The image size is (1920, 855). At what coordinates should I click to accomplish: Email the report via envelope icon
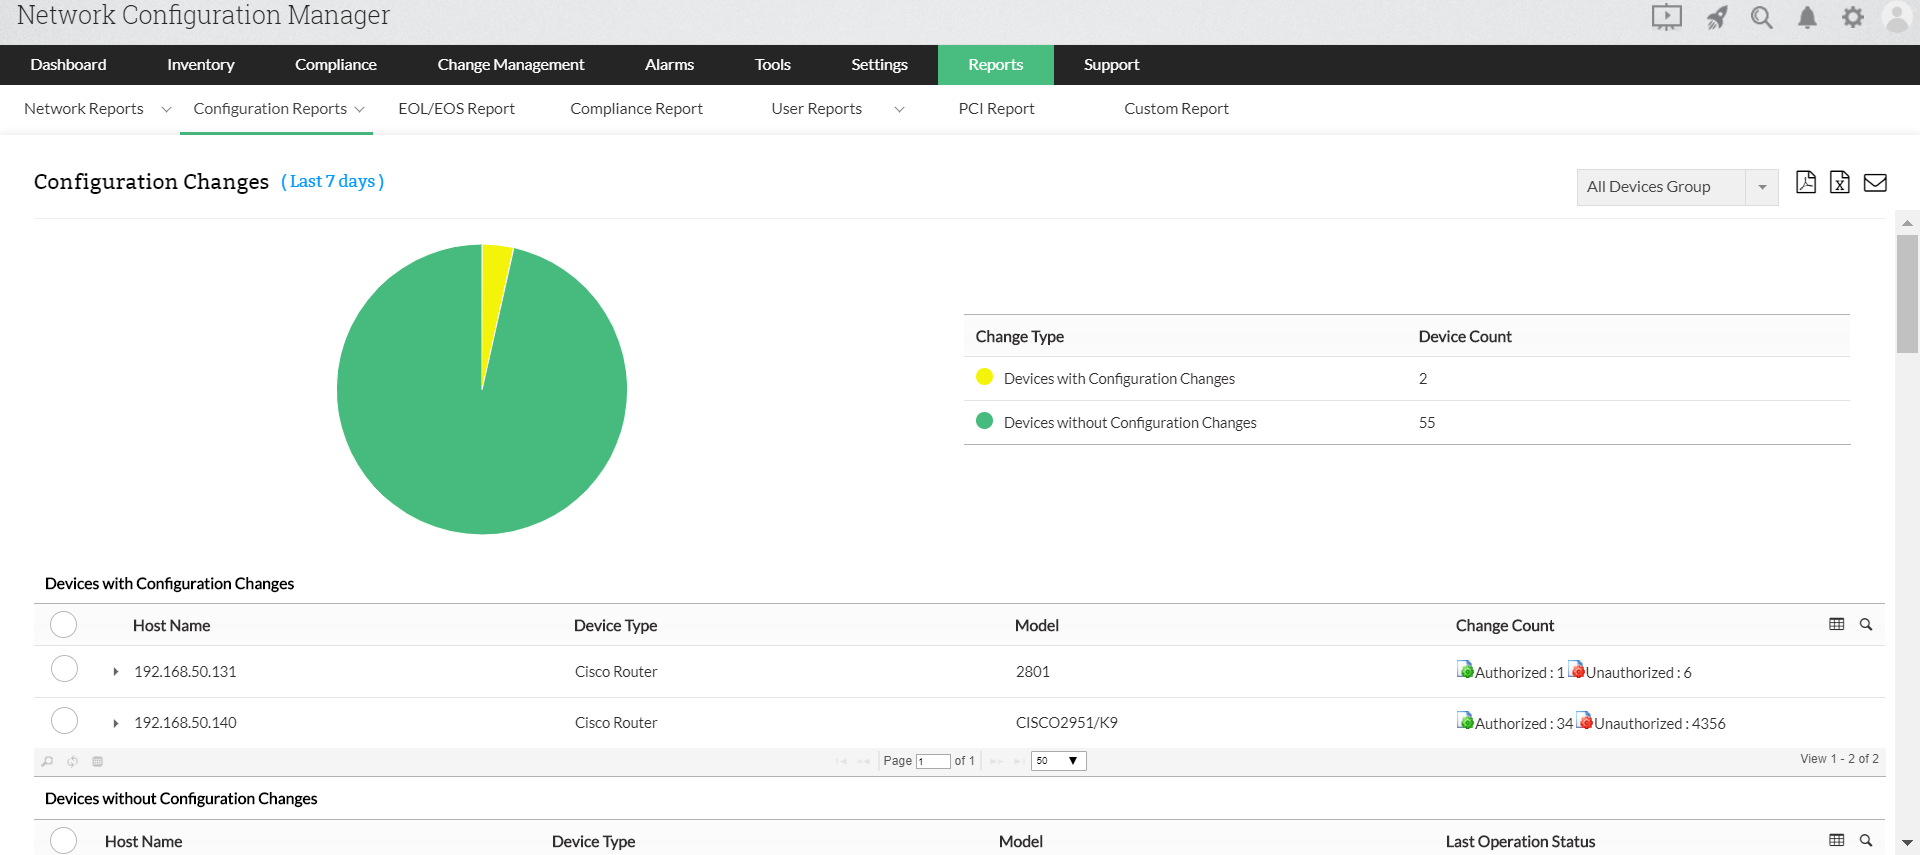pyautogui.click(x=1875, y=182)
